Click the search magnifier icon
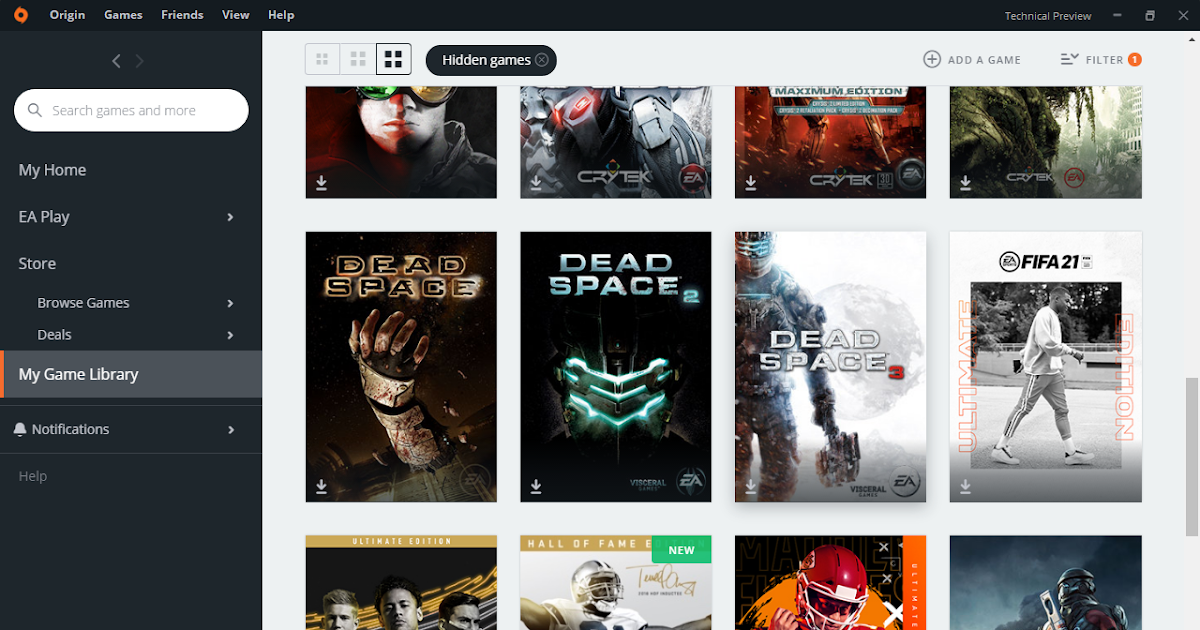 (35, 111)
